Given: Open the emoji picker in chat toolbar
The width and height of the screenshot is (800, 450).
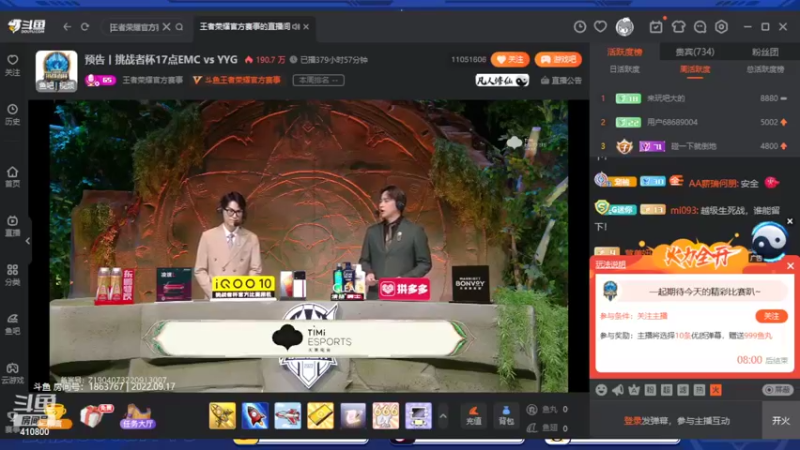Looking at the screenshot, I should click(x=602, y=390).
